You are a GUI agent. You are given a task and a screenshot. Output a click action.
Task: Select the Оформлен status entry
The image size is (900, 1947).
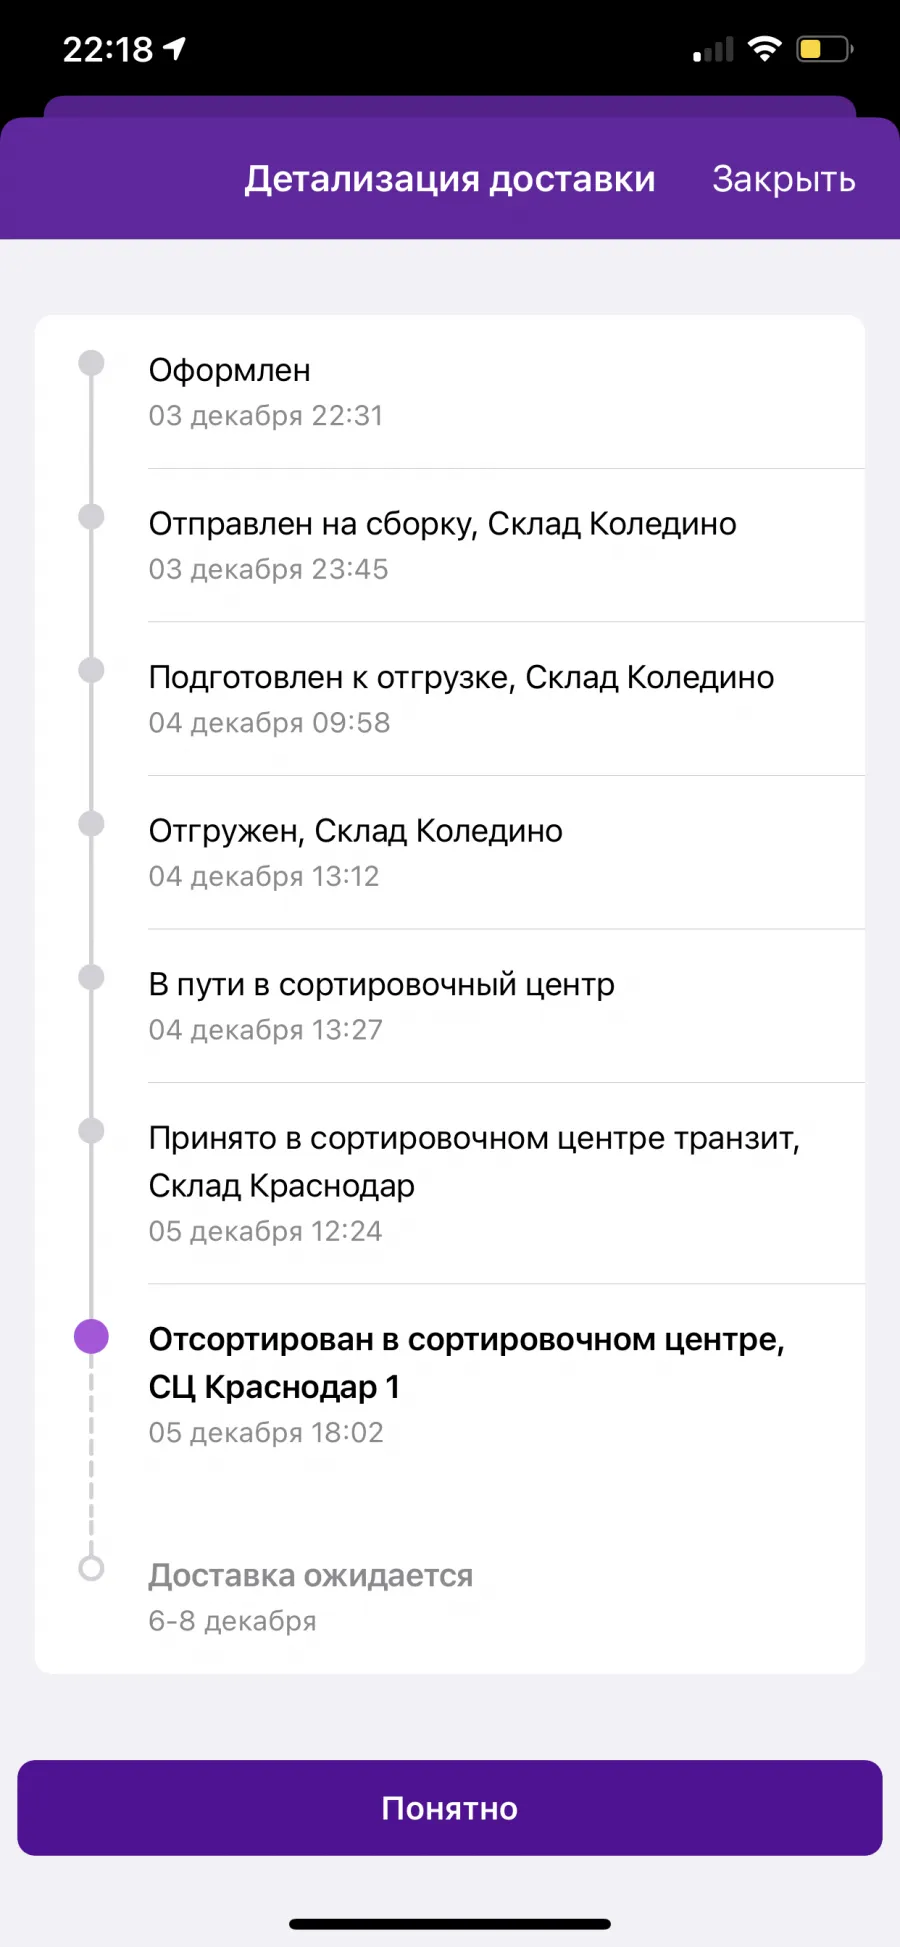click(x=450, y=392)
